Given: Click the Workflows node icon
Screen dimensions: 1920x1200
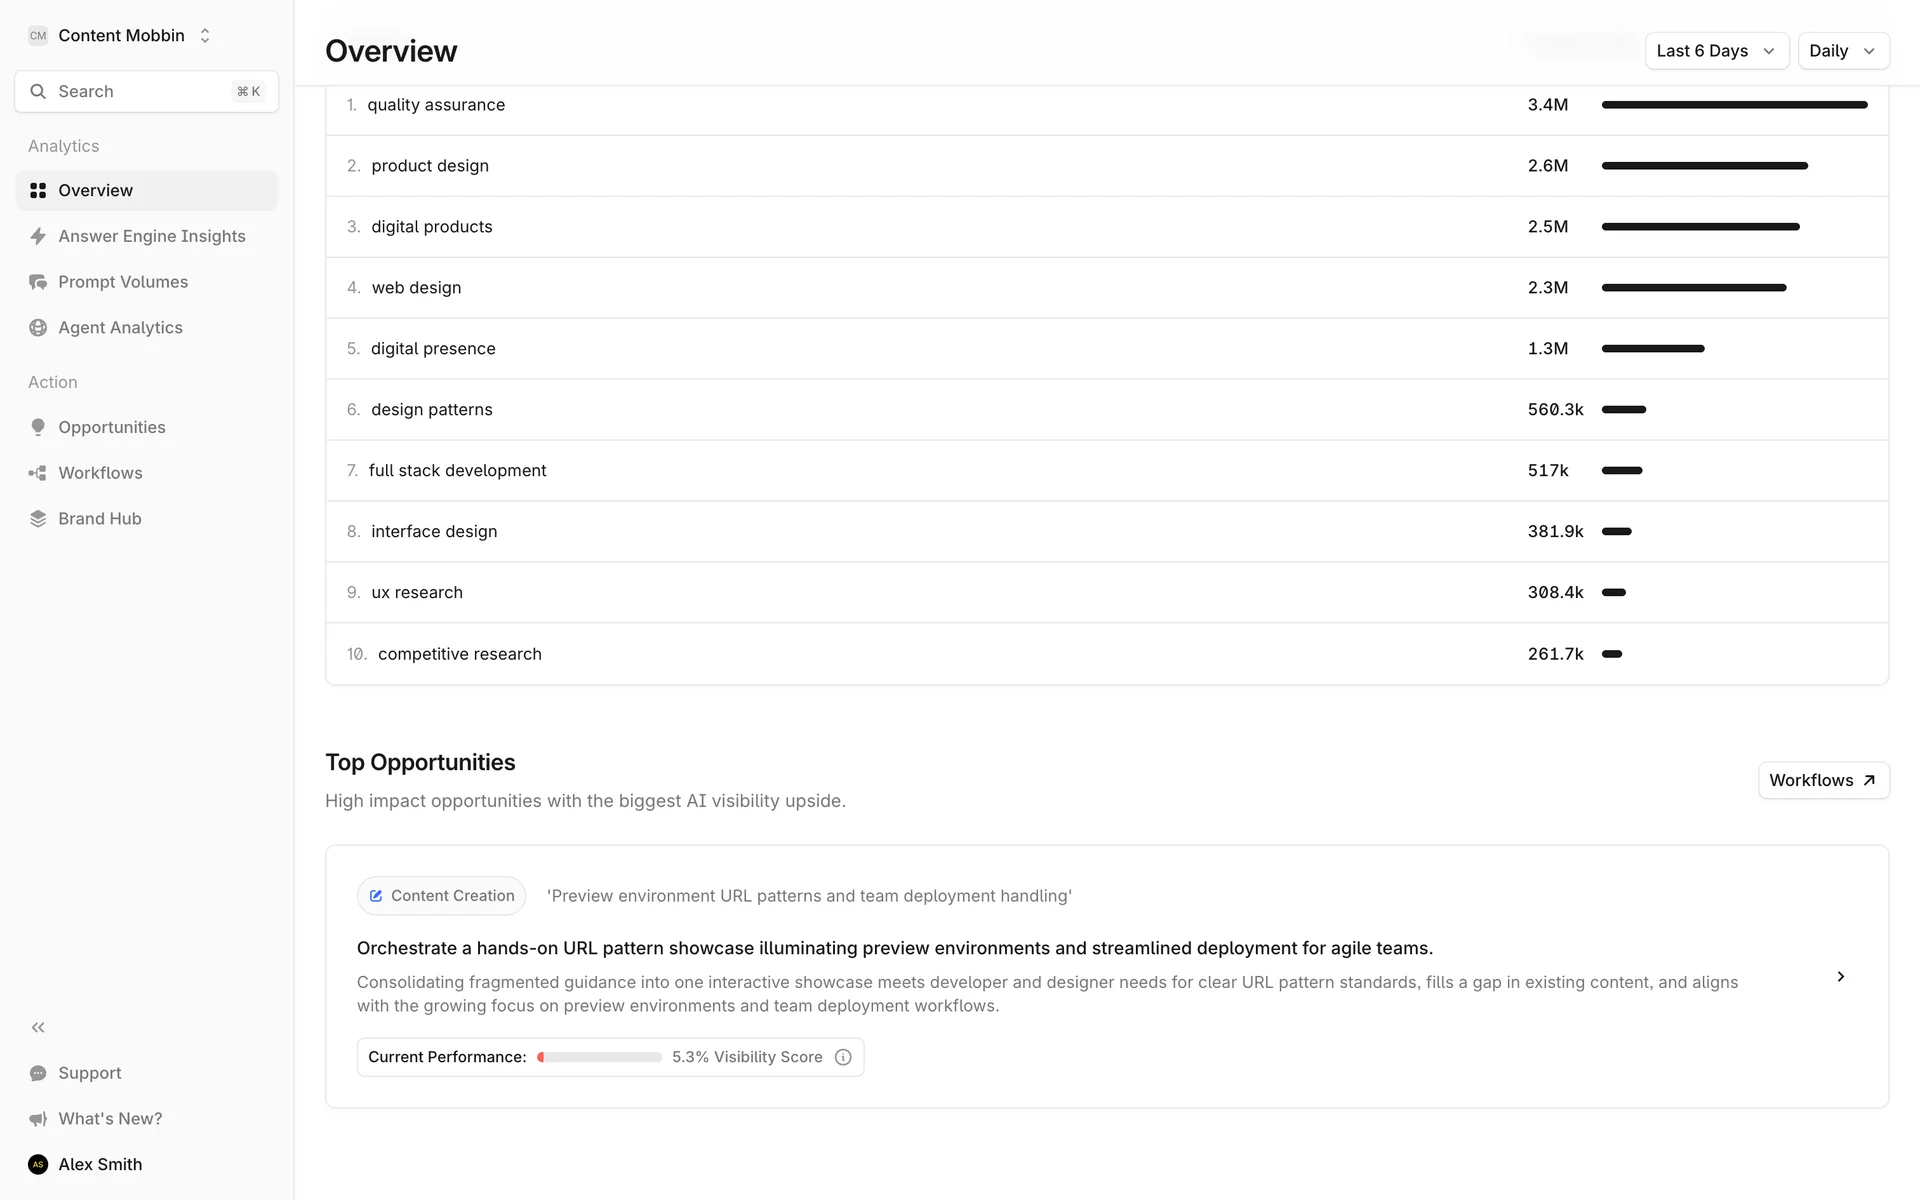Looking at the screenshot, I should tap(38, 473).
